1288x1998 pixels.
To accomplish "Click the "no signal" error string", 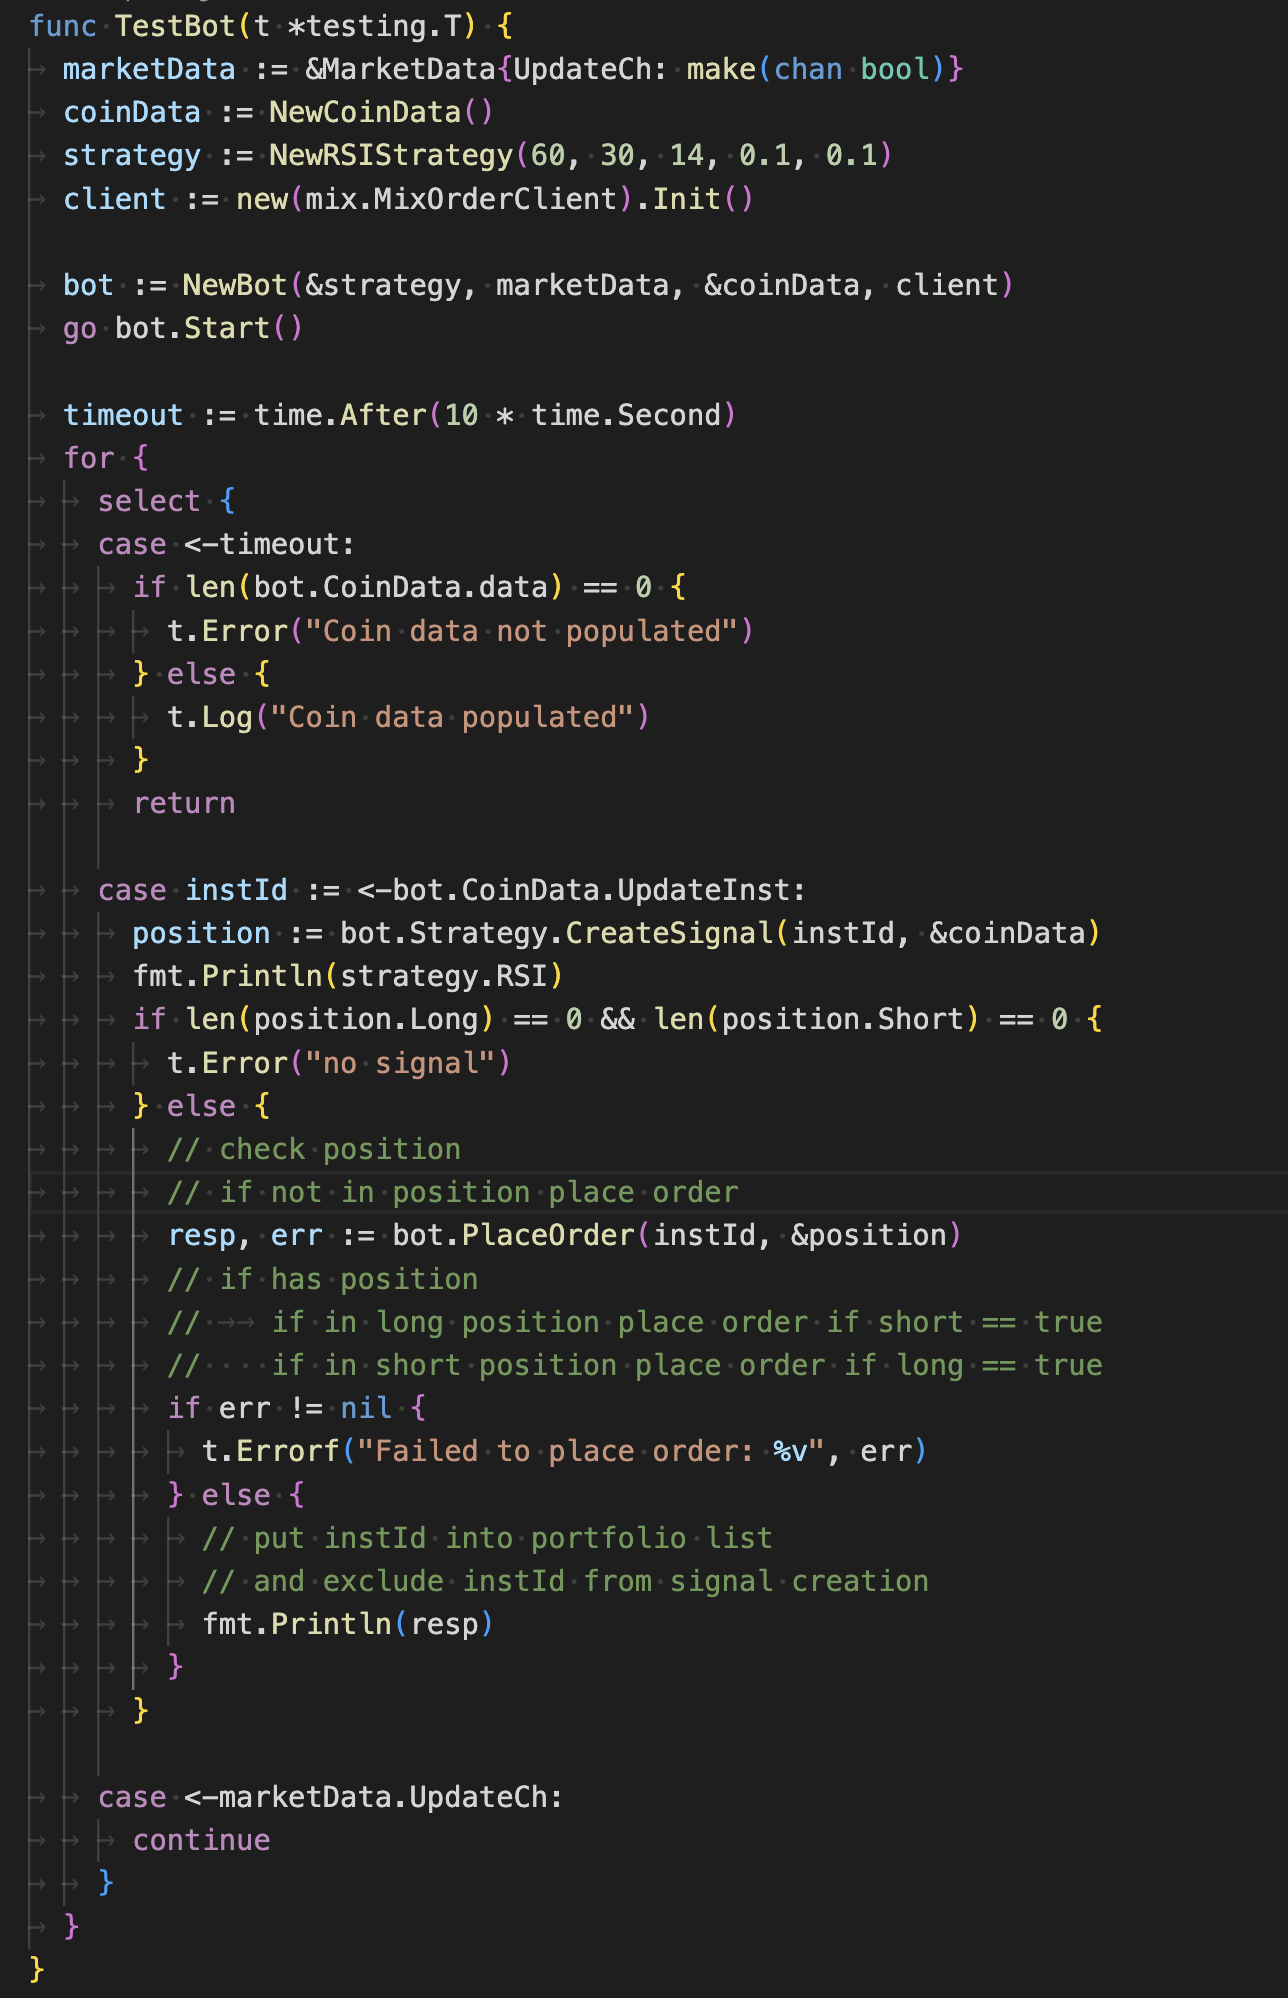I will point(401,1062).
